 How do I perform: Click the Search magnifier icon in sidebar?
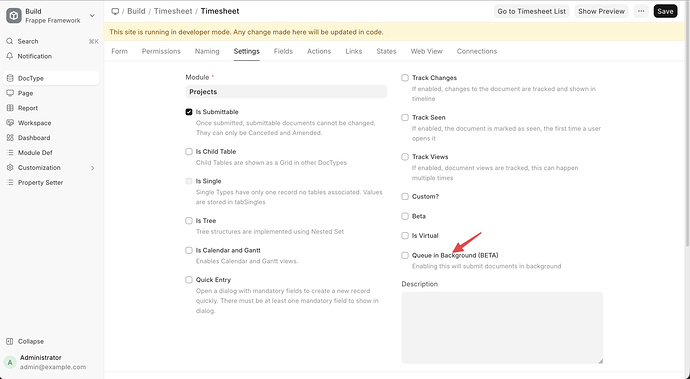click(x=10, y=41)
